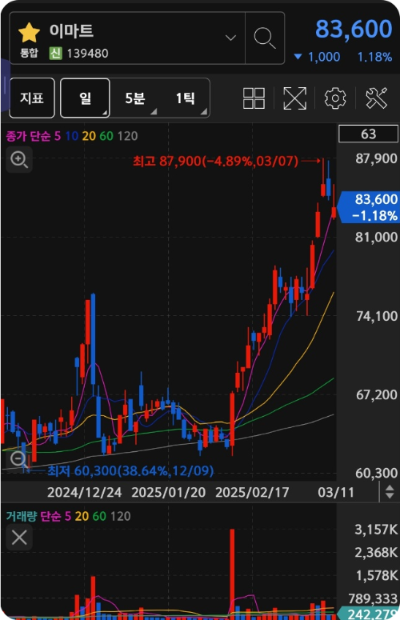Viewport: 400px width, 620px height.
Task: Open the four-pane grid layout icon
Action: point(254,98)
